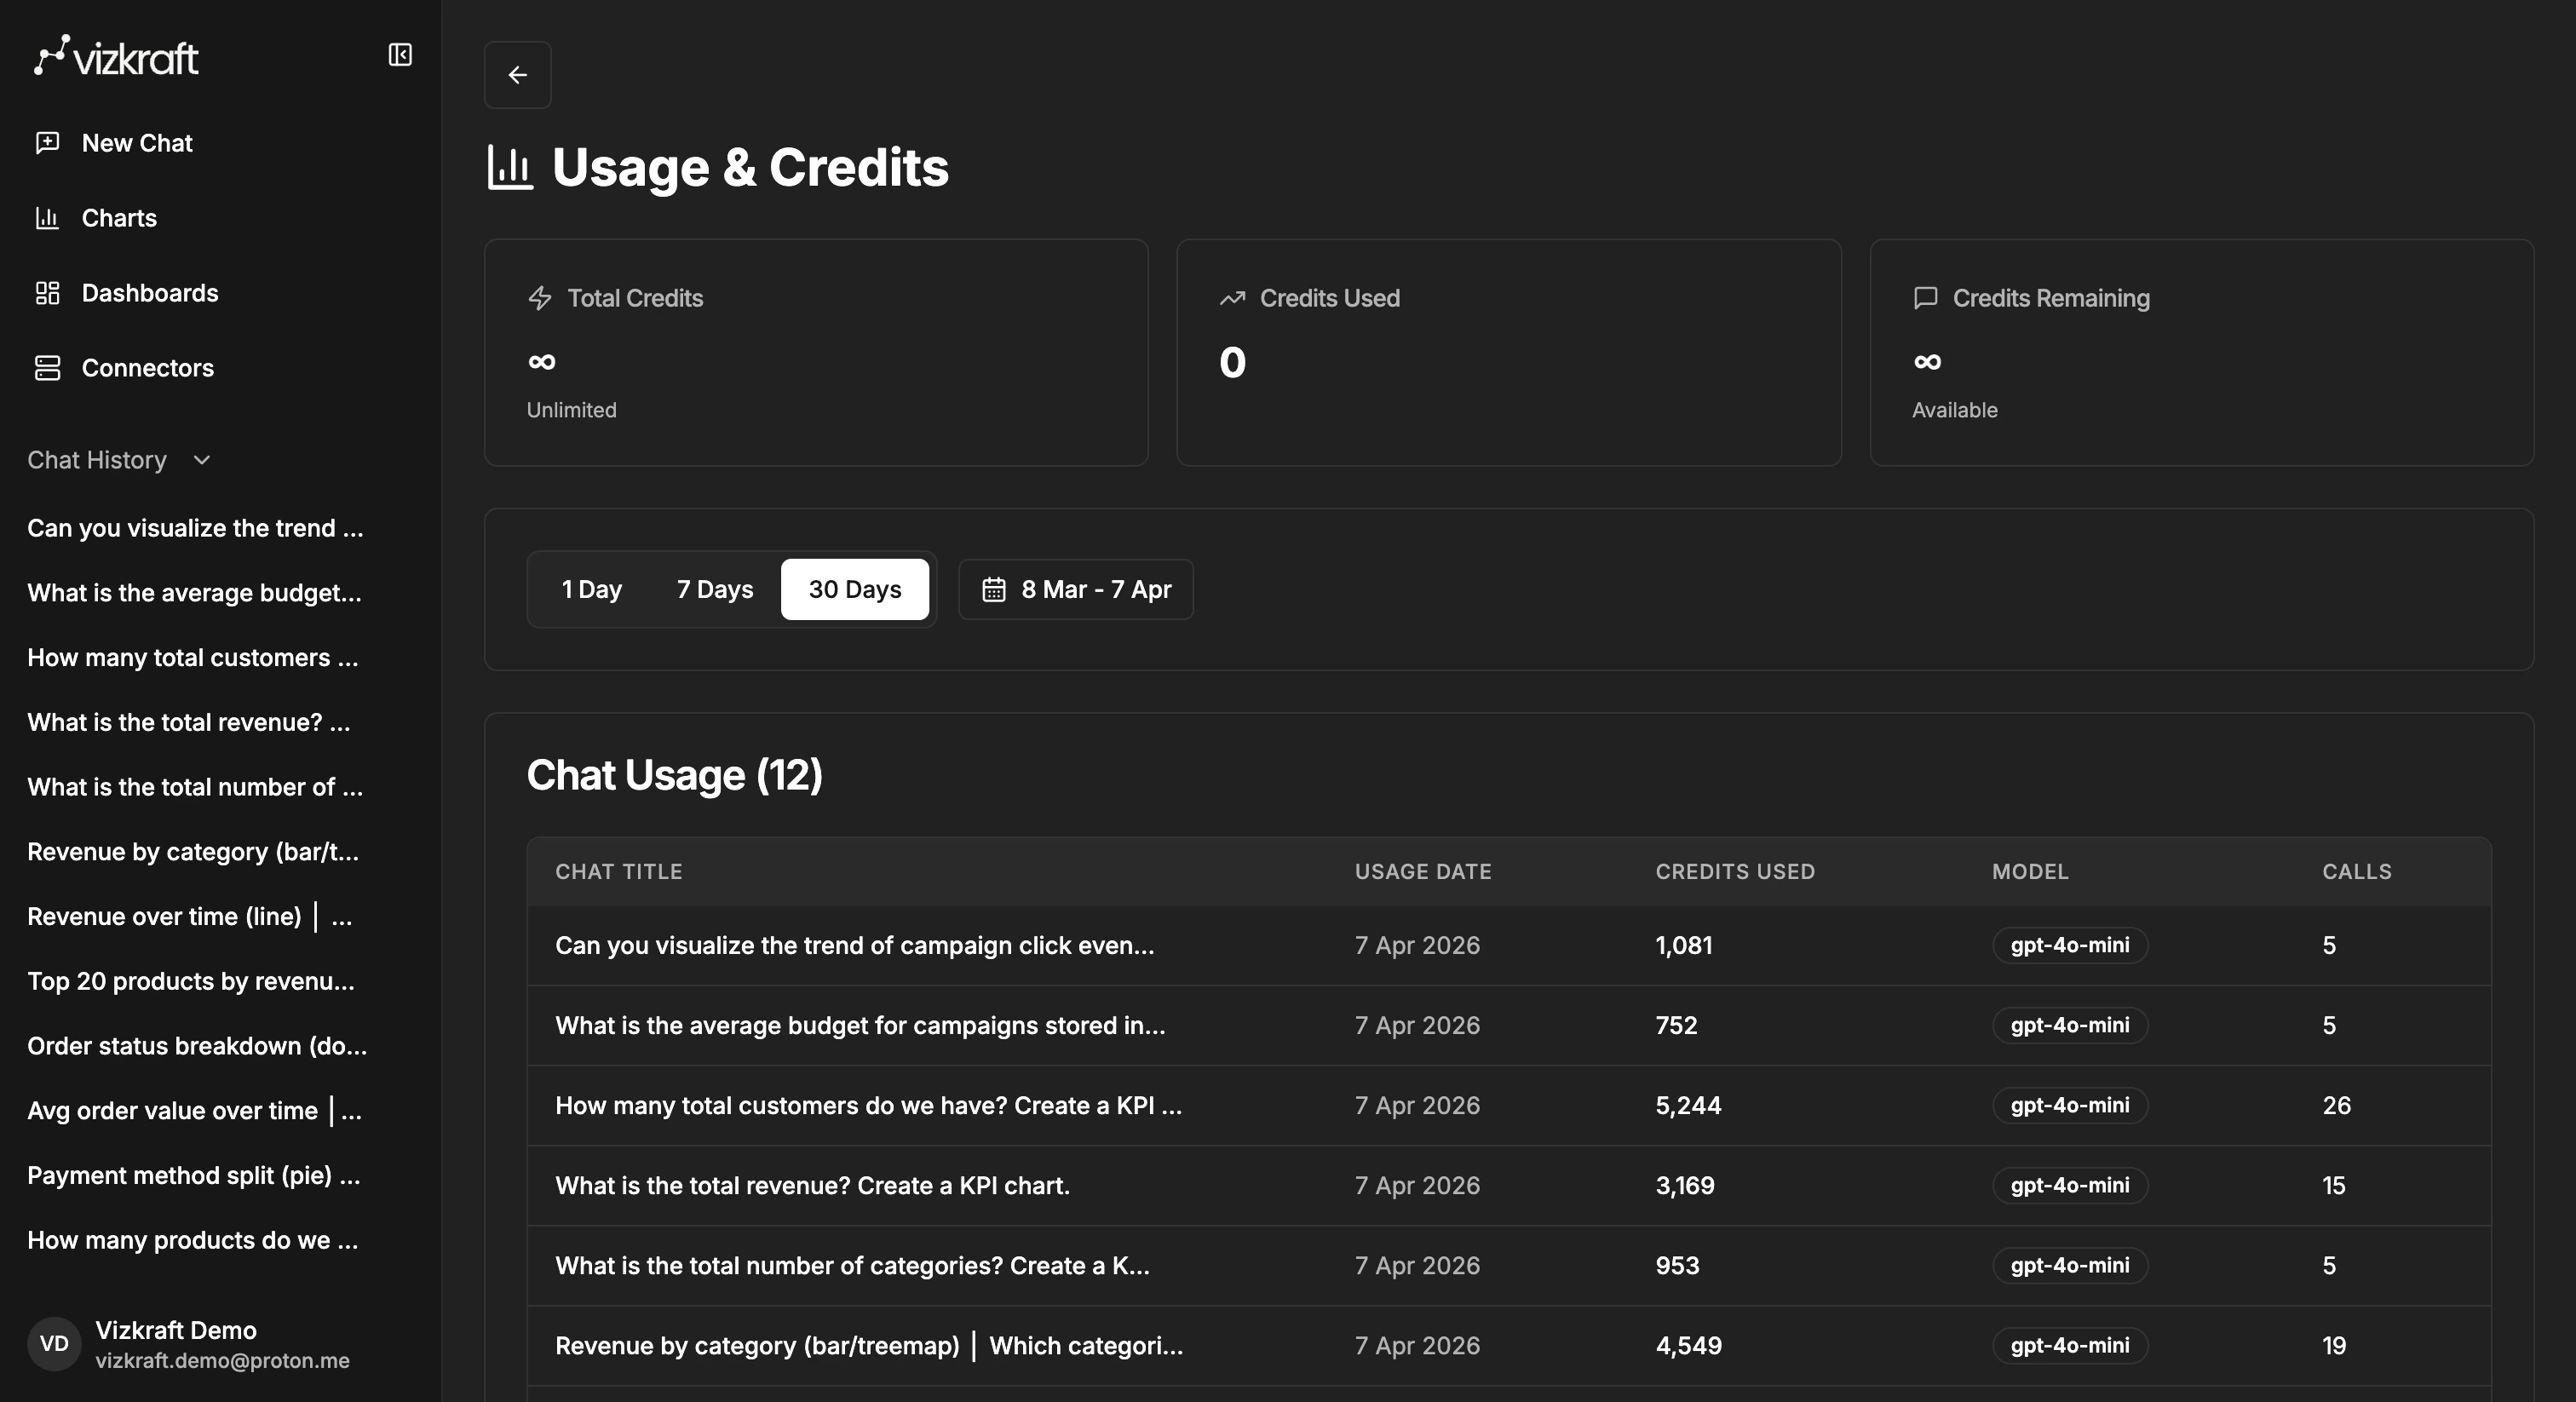The image size is (2576, 1402).
Task: Switch to the 7 Days view
Action: coord(714,589)
